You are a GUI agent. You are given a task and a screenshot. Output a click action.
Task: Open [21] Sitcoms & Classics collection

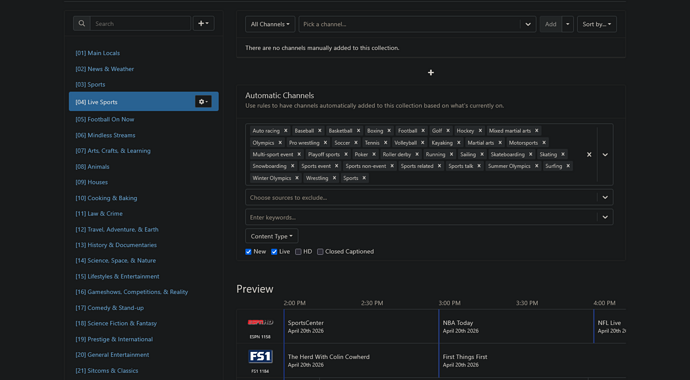[107, 370]
